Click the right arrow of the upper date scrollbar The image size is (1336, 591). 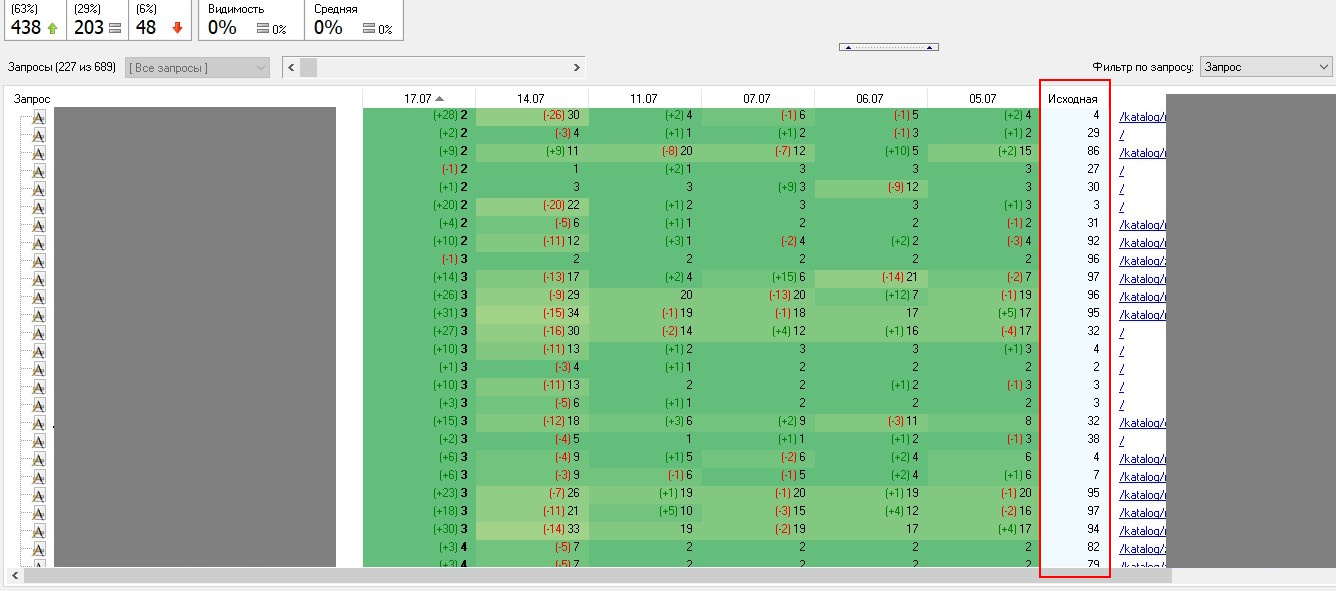576,67
